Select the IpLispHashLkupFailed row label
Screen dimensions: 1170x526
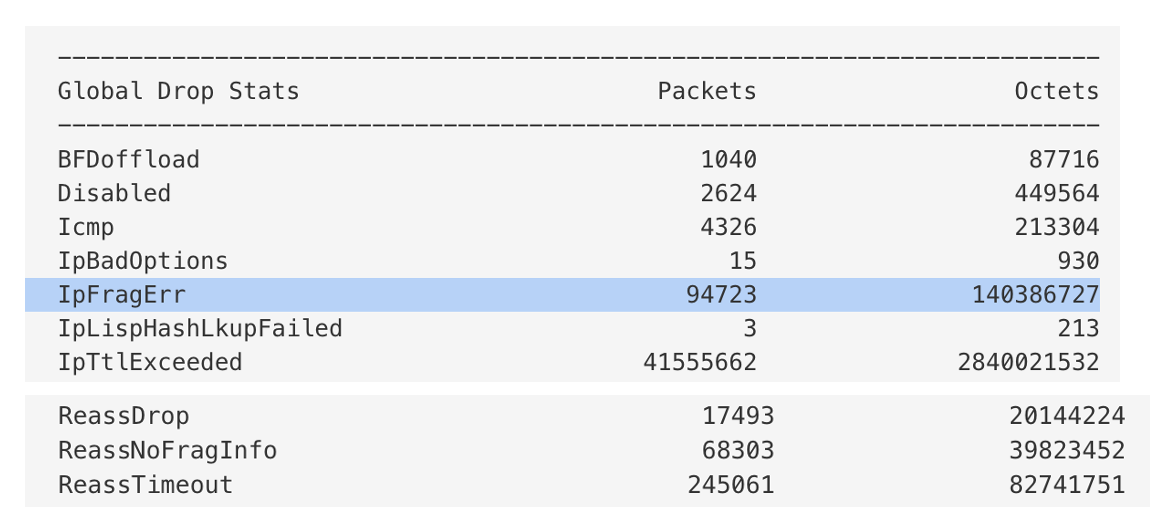click(200, 328)
